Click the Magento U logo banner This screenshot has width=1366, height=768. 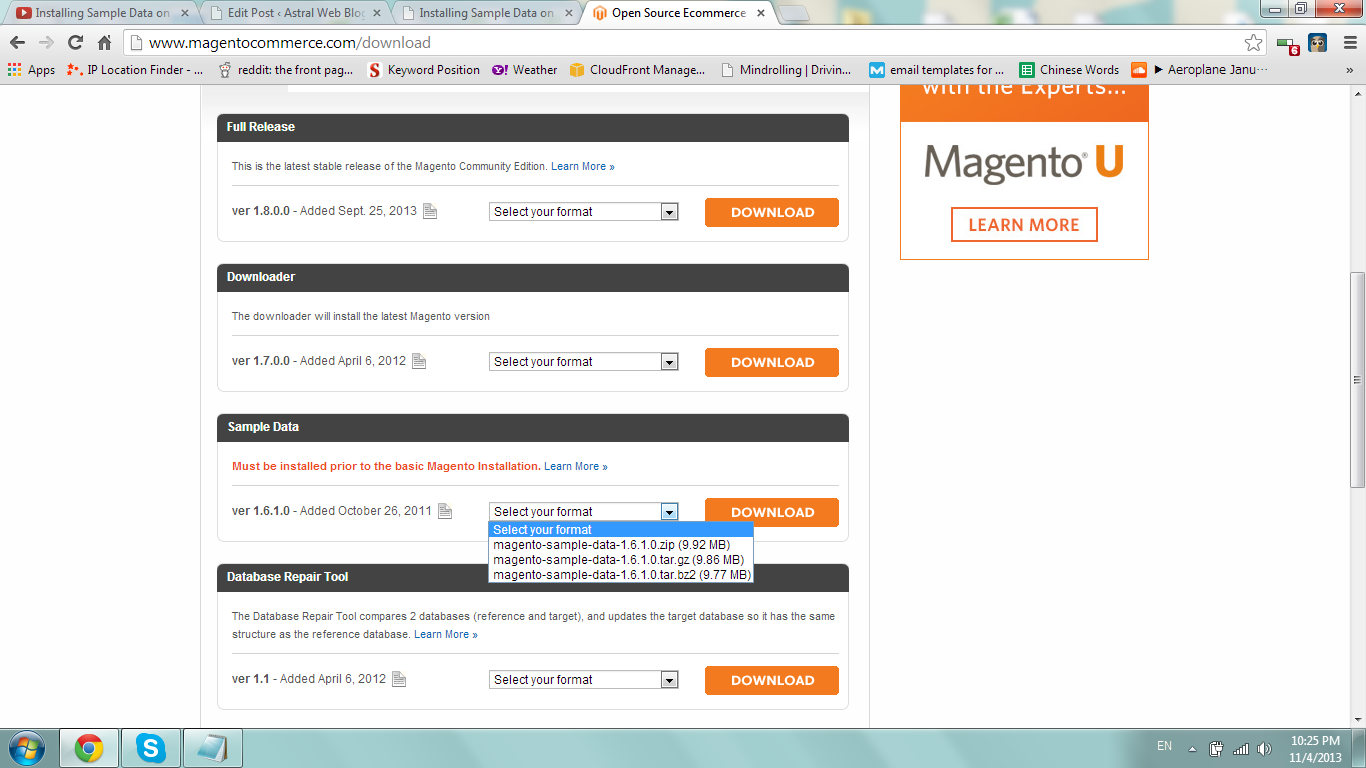1024,163
